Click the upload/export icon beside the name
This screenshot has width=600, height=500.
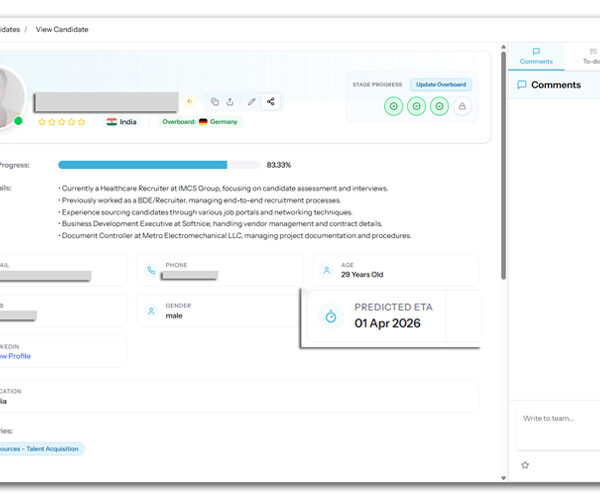click(x=231, y=101)
